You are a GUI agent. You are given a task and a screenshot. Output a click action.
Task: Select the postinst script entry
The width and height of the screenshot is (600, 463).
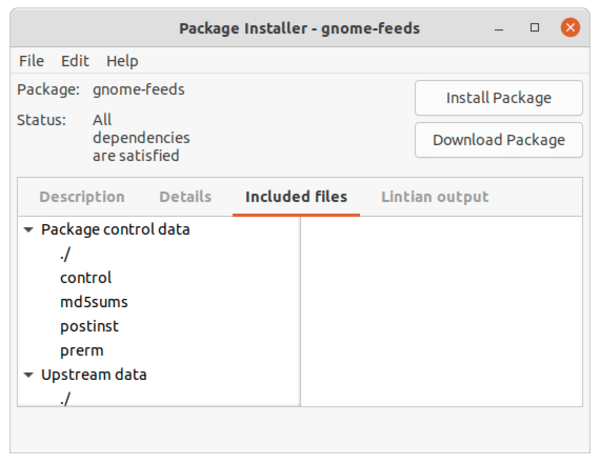click(x=90, y=326)
